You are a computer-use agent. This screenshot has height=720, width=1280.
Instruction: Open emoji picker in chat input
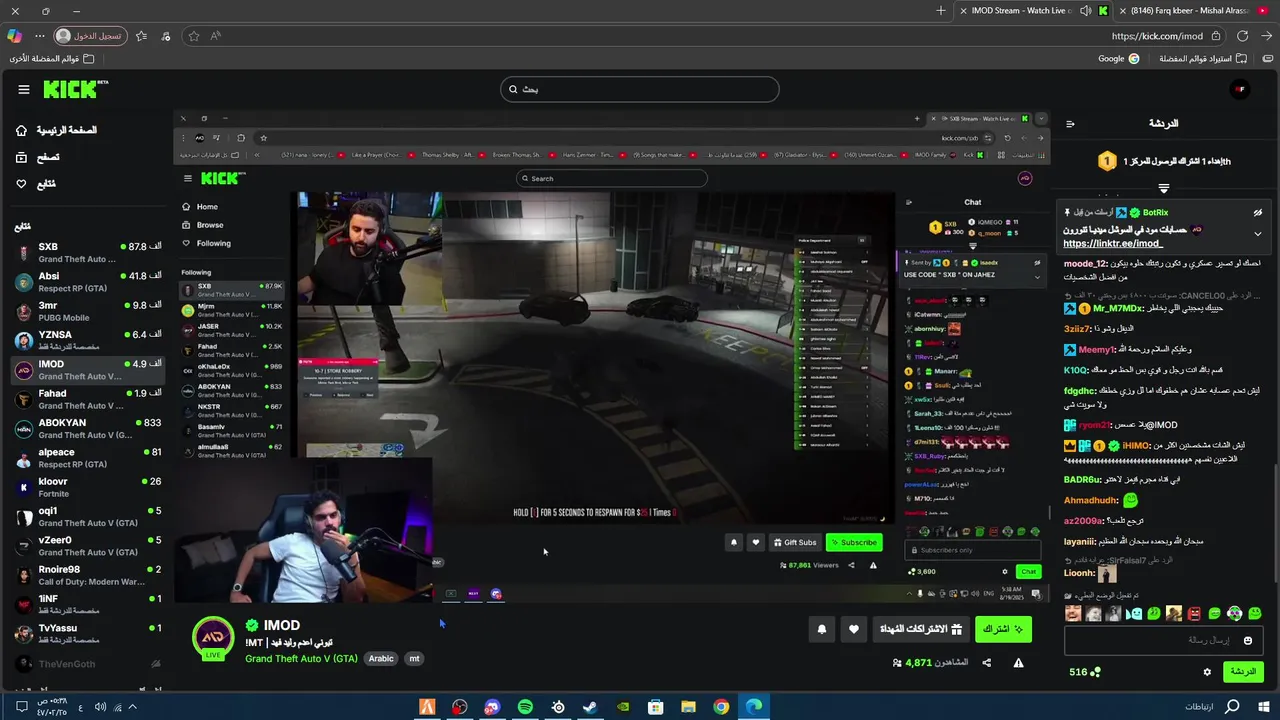1248,640
